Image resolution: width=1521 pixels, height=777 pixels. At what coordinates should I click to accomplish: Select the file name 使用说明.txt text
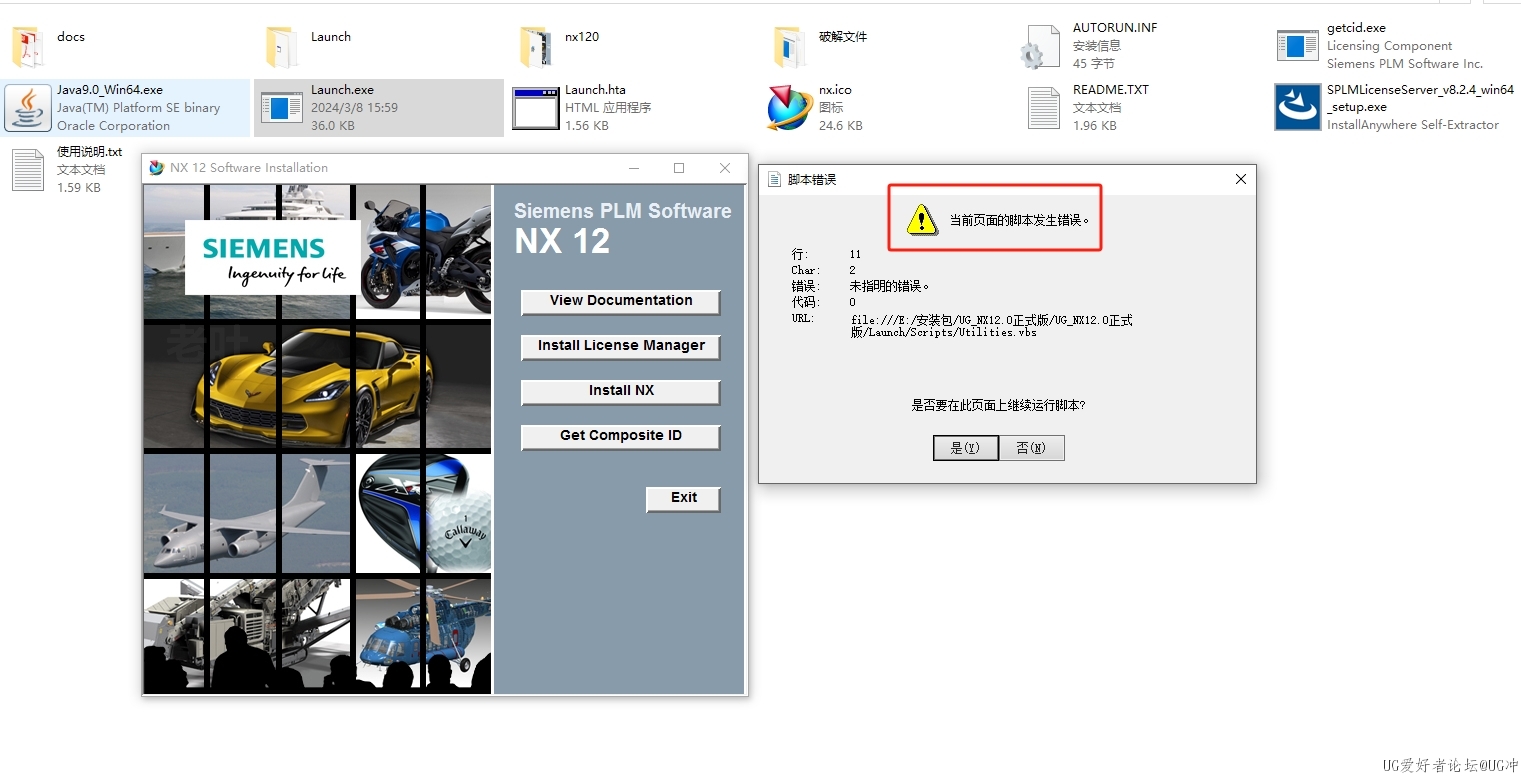(x=89, y=152)
